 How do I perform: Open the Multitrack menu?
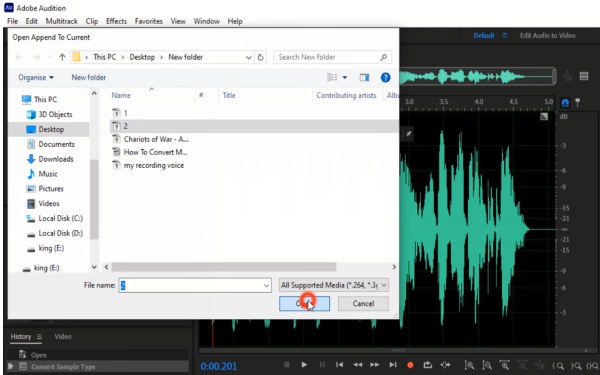(62, 21)
